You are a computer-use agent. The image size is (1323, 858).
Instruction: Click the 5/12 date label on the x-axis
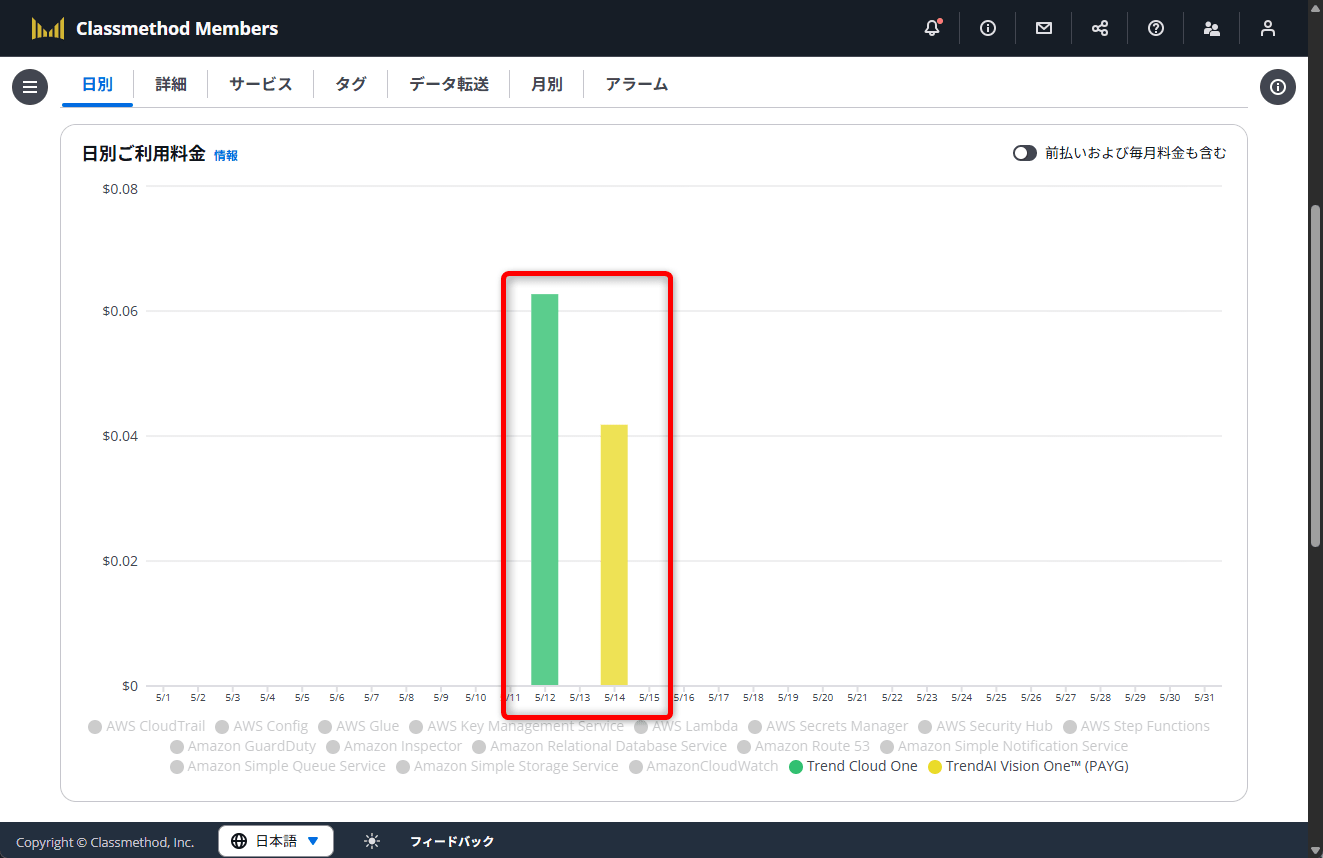[545, 698]
